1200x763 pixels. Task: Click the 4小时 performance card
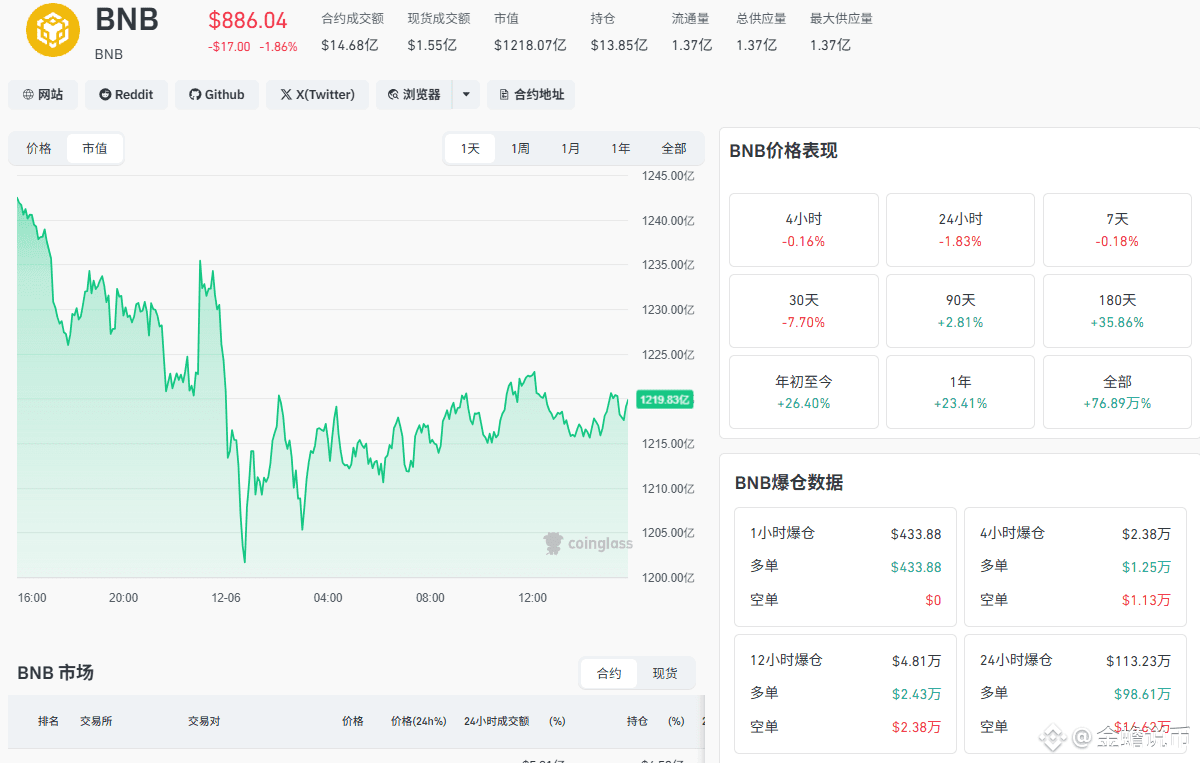[x=804, y=230]
